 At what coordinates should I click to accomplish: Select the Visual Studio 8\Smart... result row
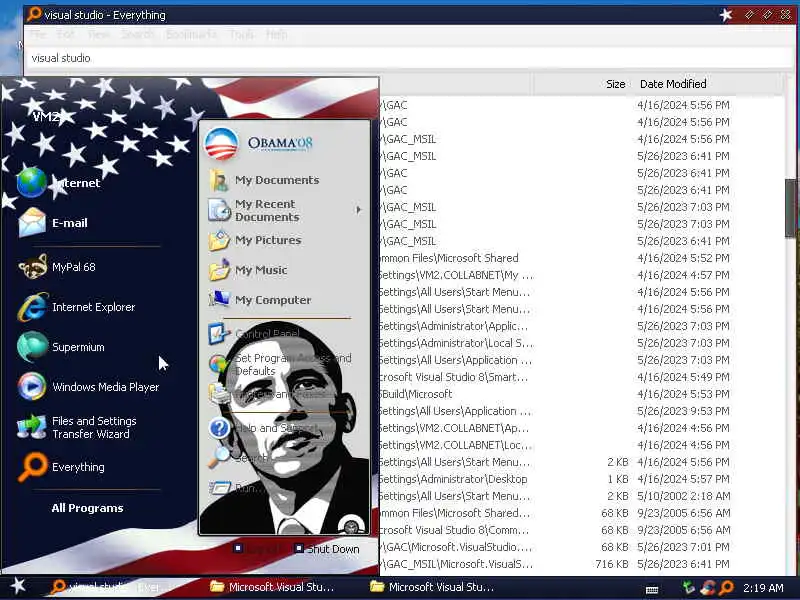coord(582,377)
